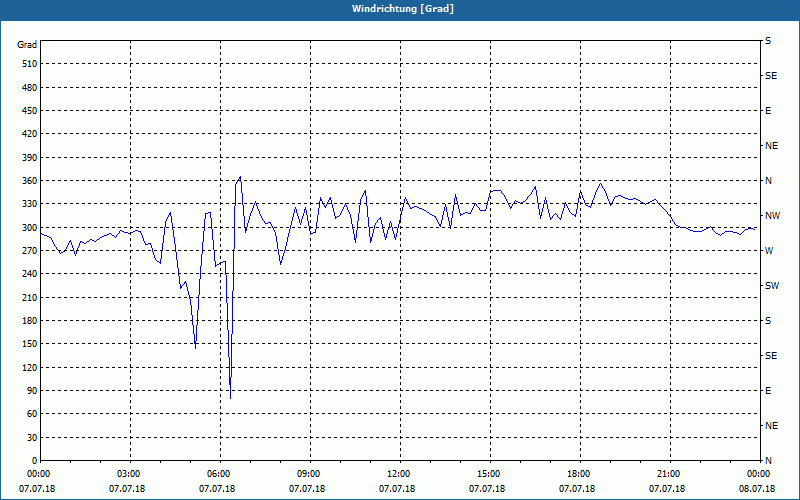Select the 210 degree axis label
The width and height of the screenshot is (800, 500).
[x=30, y=297]
